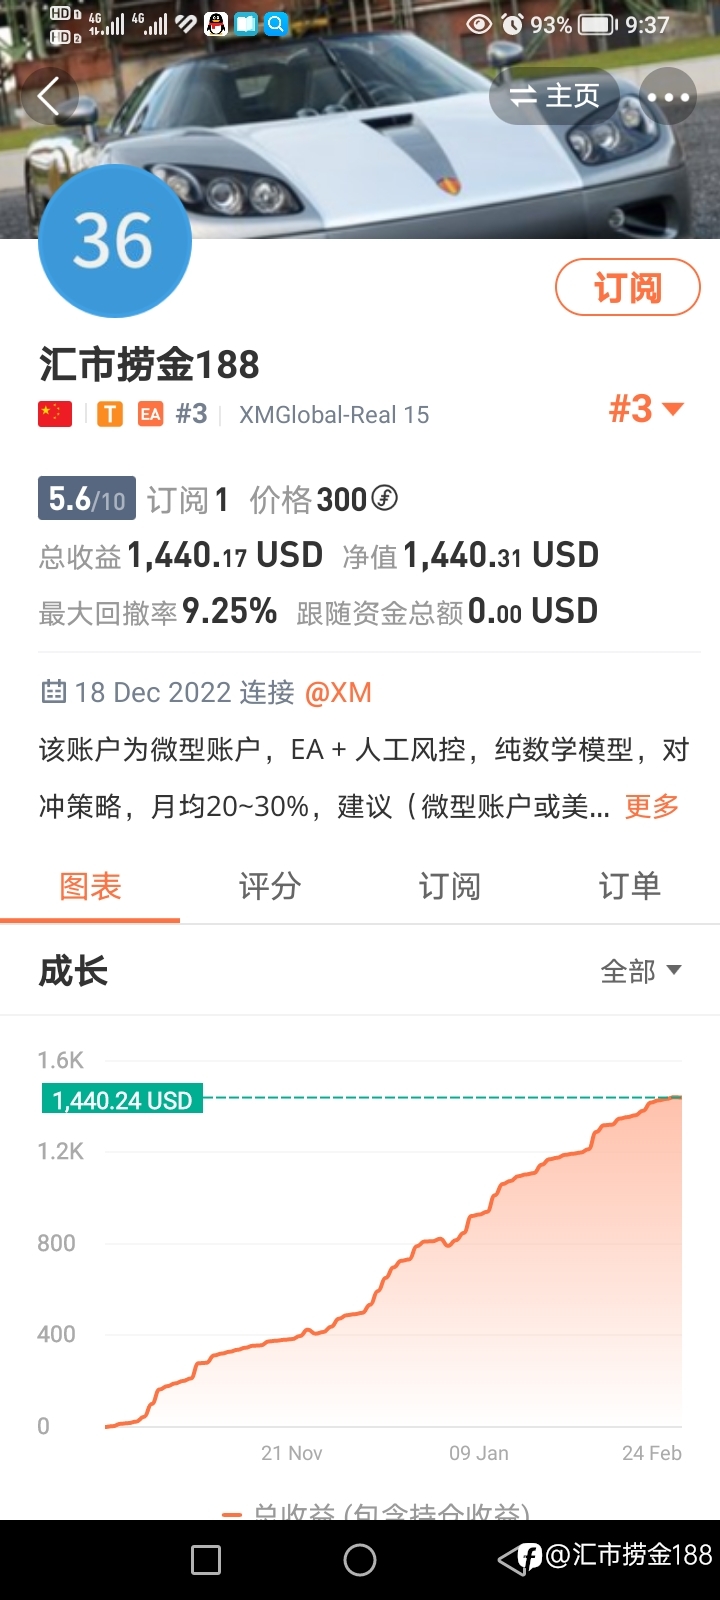This screenshot has height=1600, width=720.
Task: Tap the orange EA badge icon
Action: 150,414
